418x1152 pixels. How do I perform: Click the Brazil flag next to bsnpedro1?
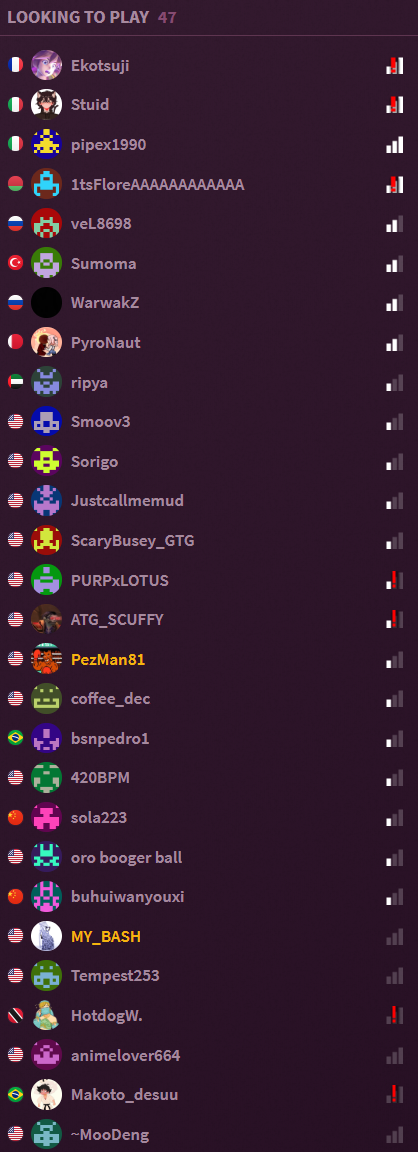coord(15,738)
